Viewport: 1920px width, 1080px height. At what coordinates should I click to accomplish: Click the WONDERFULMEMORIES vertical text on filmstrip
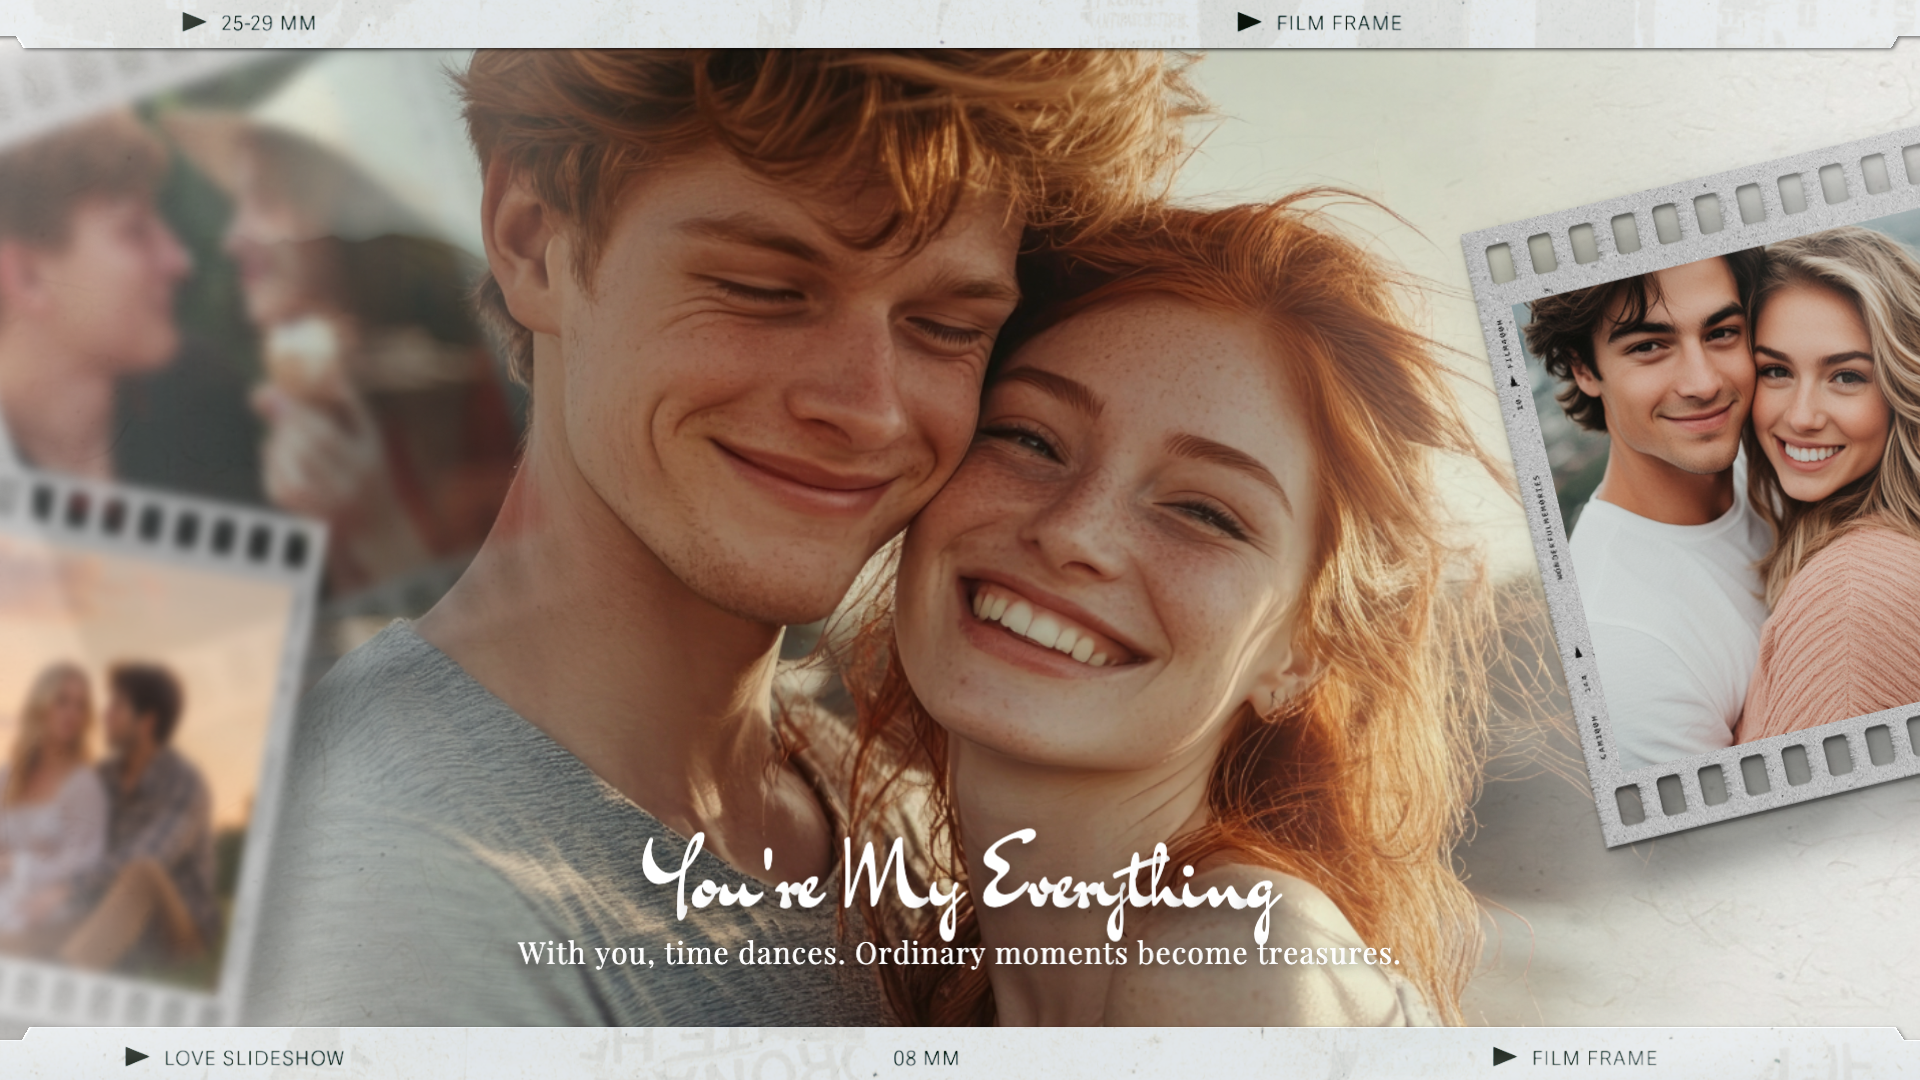(1548, 528)
